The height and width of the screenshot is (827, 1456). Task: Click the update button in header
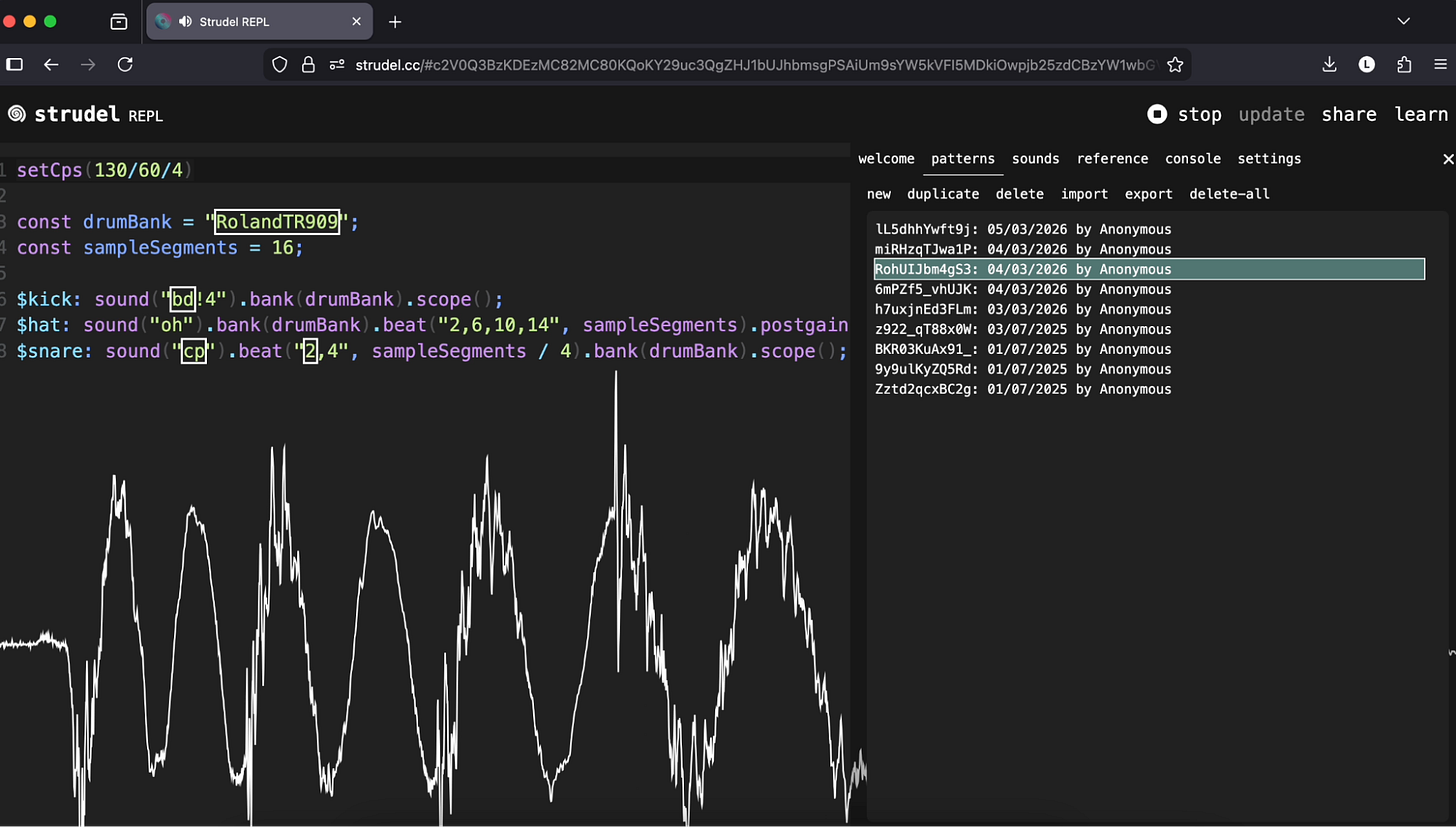click(x=1271, y=114)
